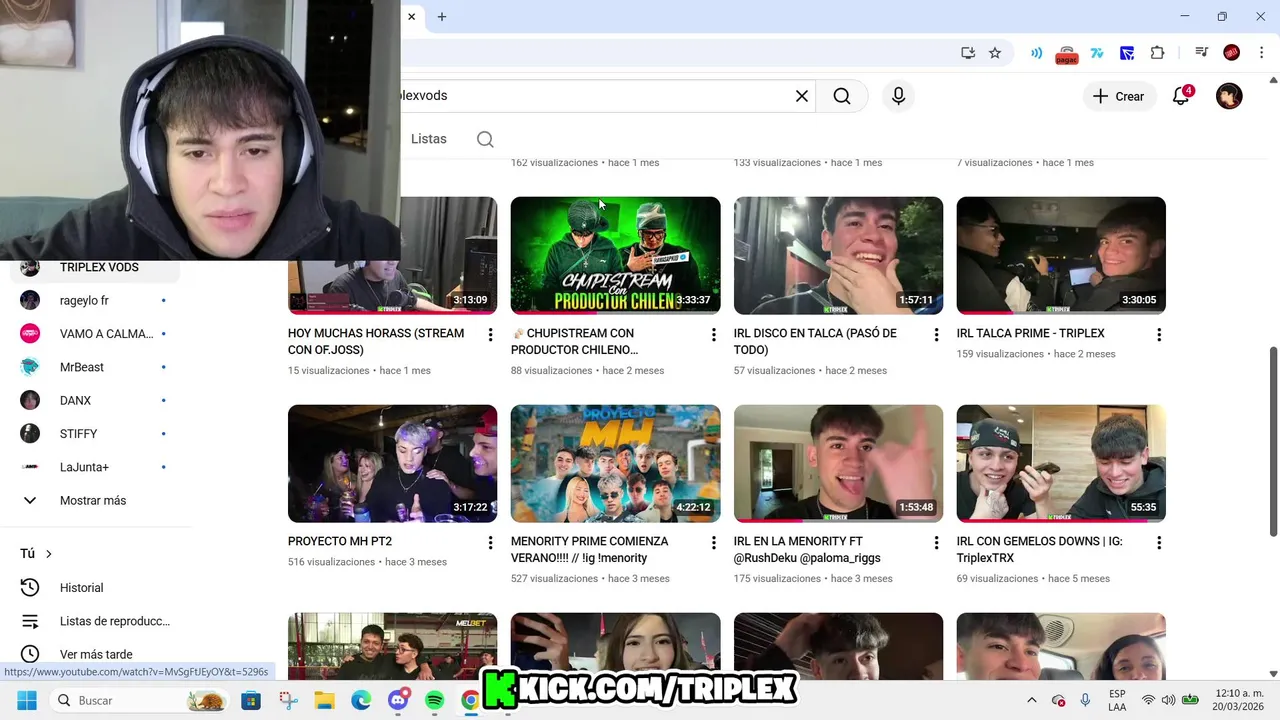
Task: Open the media controls icon in Chrome toolbar
Action: coord(1202,53)
